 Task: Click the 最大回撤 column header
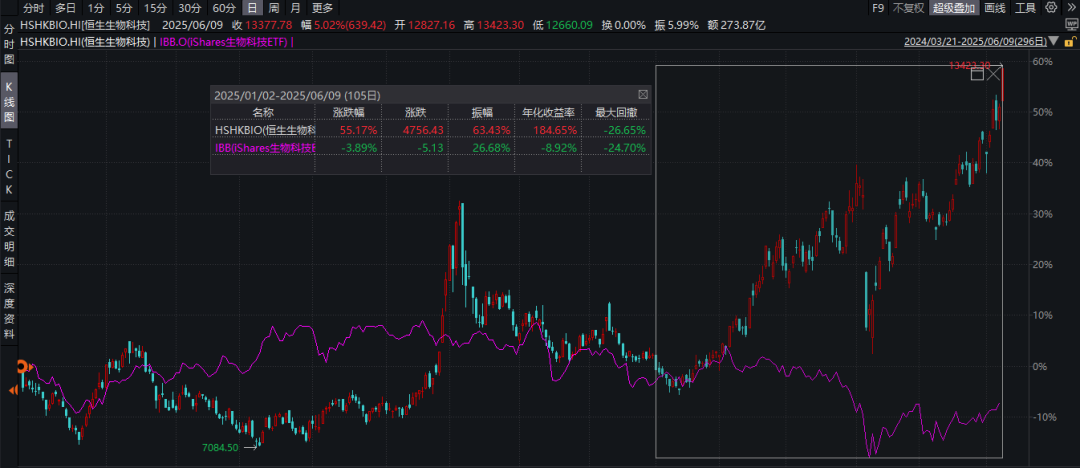pos(615,112)
